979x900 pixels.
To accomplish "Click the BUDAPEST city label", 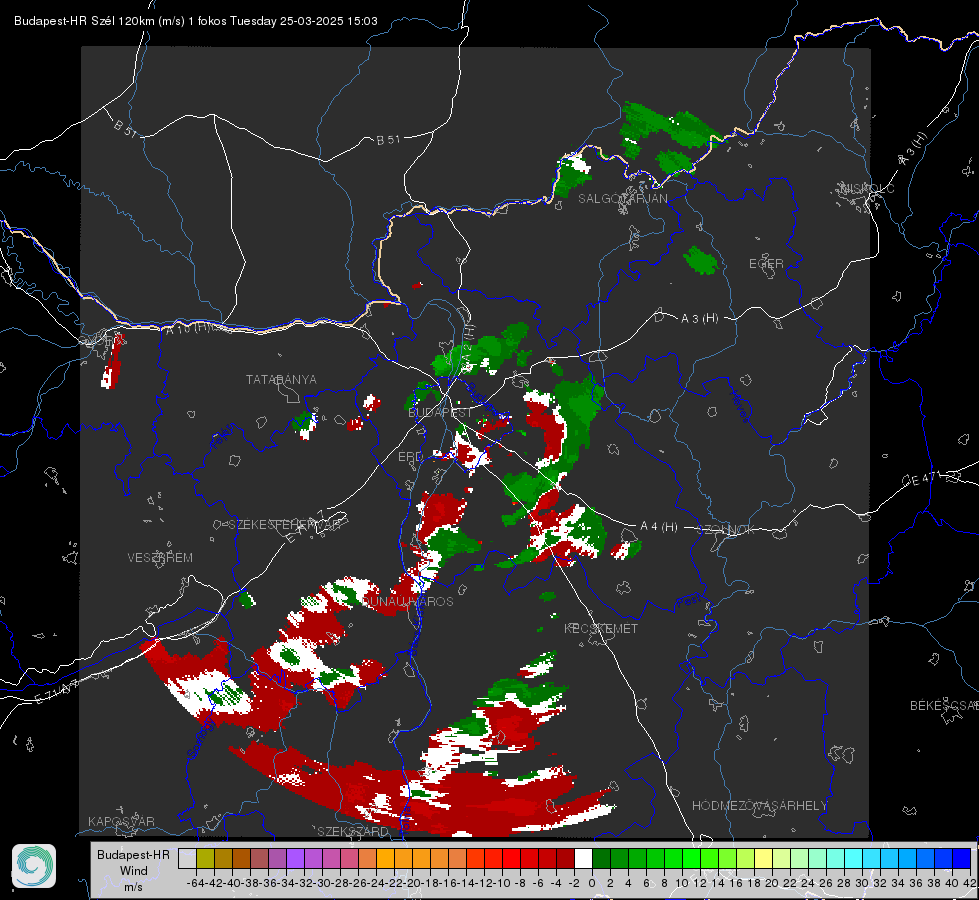I will click(x=440, y=413).
